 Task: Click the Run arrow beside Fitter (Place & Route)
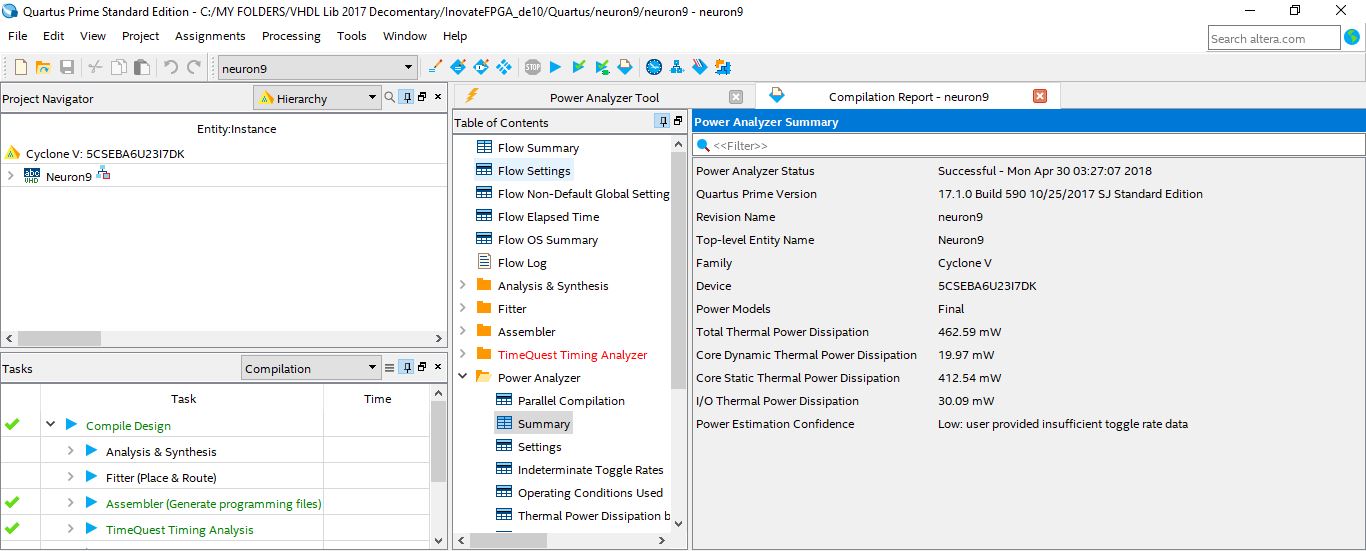91,477
